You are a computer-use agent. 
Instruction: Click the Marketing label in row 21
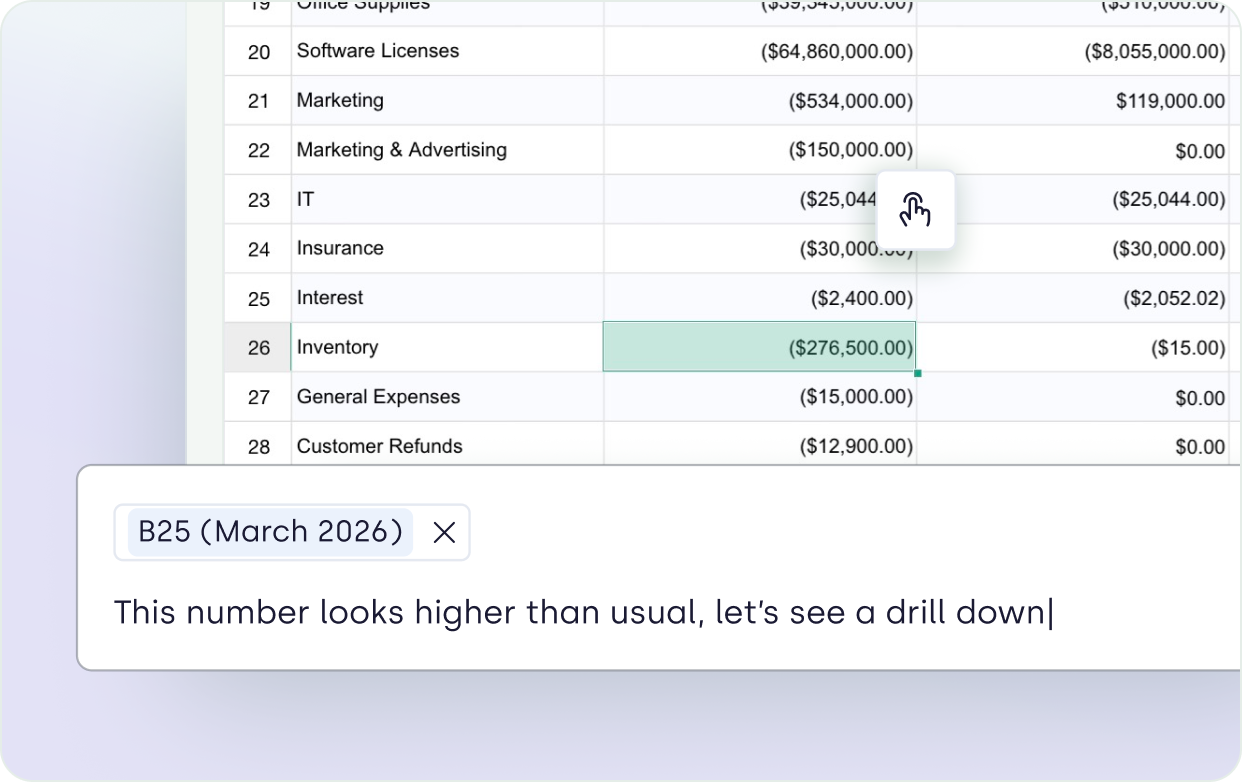(340, 100)
